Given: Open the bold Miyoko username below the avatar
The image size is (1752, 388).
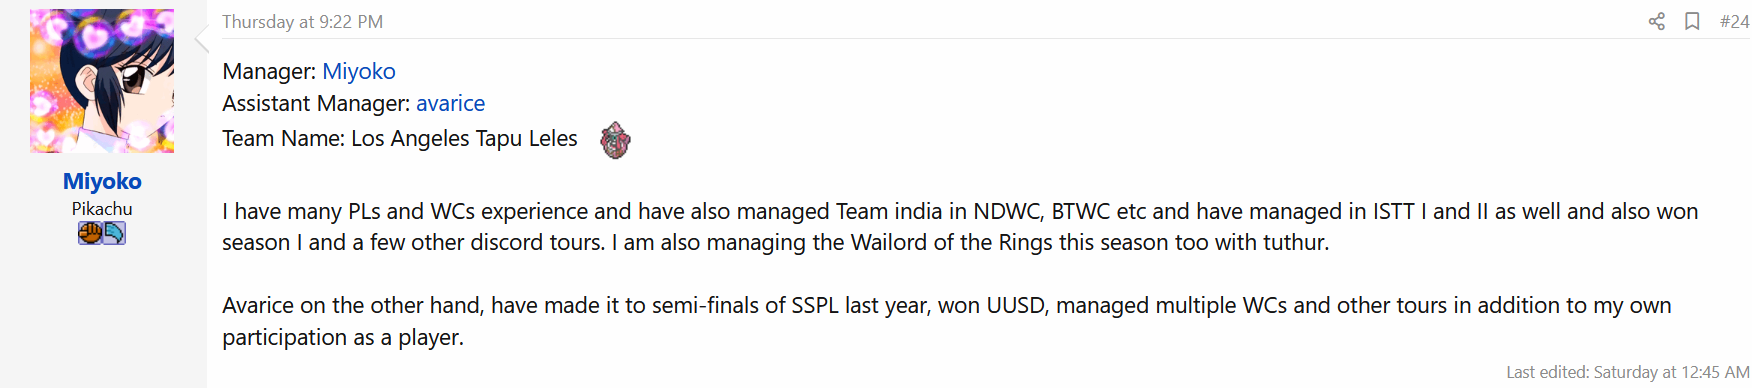Looking at the screenshot, I should [x=102, y=181].
